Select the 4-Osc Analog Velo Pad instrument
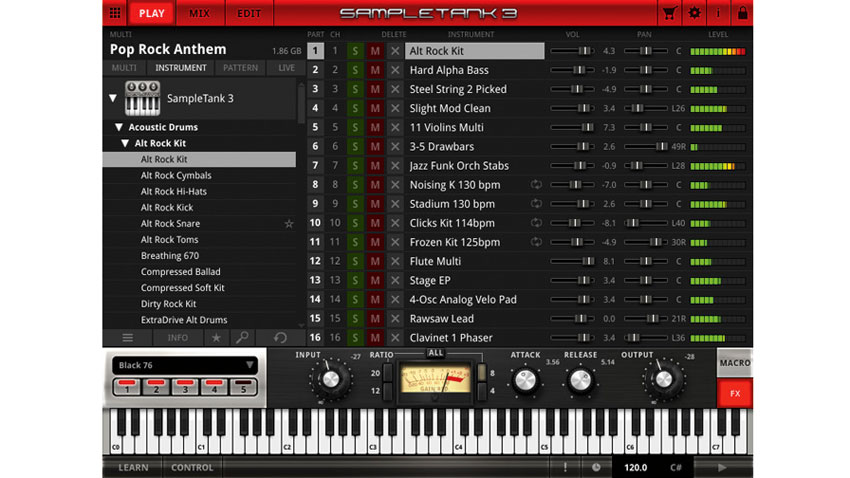850x478 pixels. click(474, 300)
